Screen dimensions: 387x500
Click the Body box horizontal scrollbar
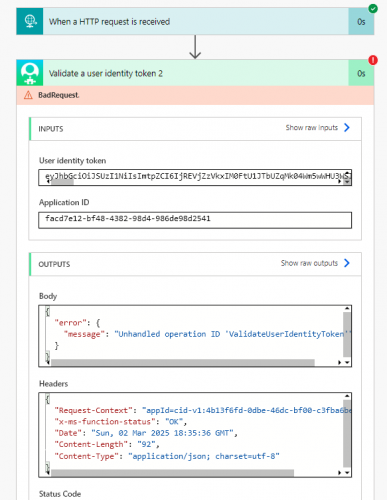[x=183, y=362]
